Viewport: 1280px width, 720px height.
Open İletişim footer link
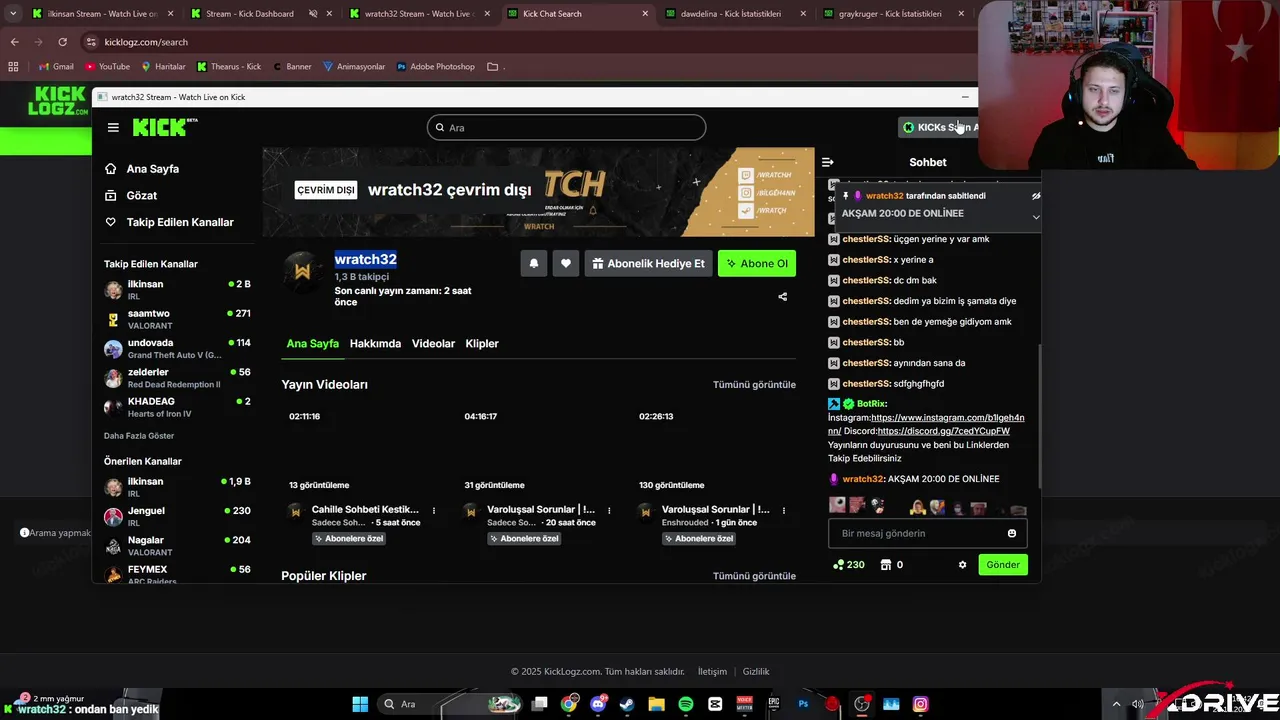712,672
